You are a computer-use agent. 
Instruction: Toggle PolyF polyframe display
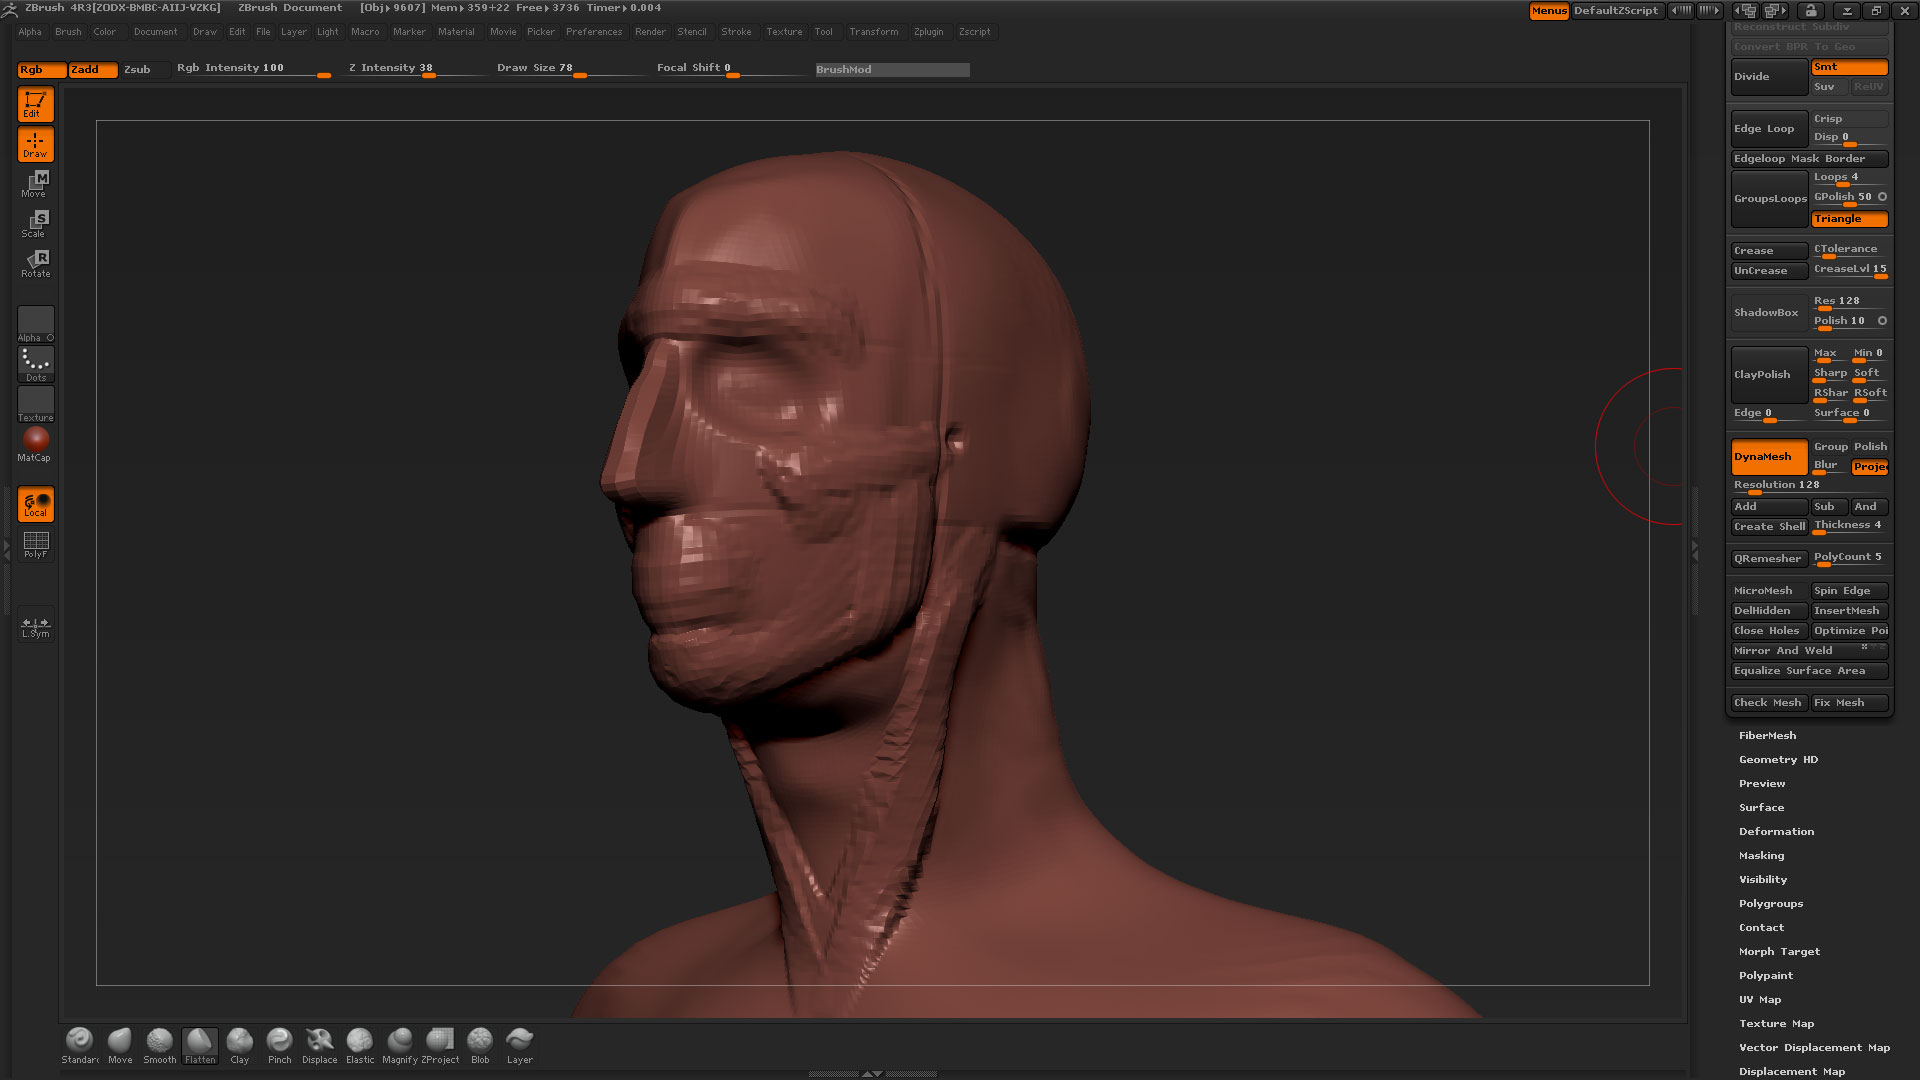[36, 544]
